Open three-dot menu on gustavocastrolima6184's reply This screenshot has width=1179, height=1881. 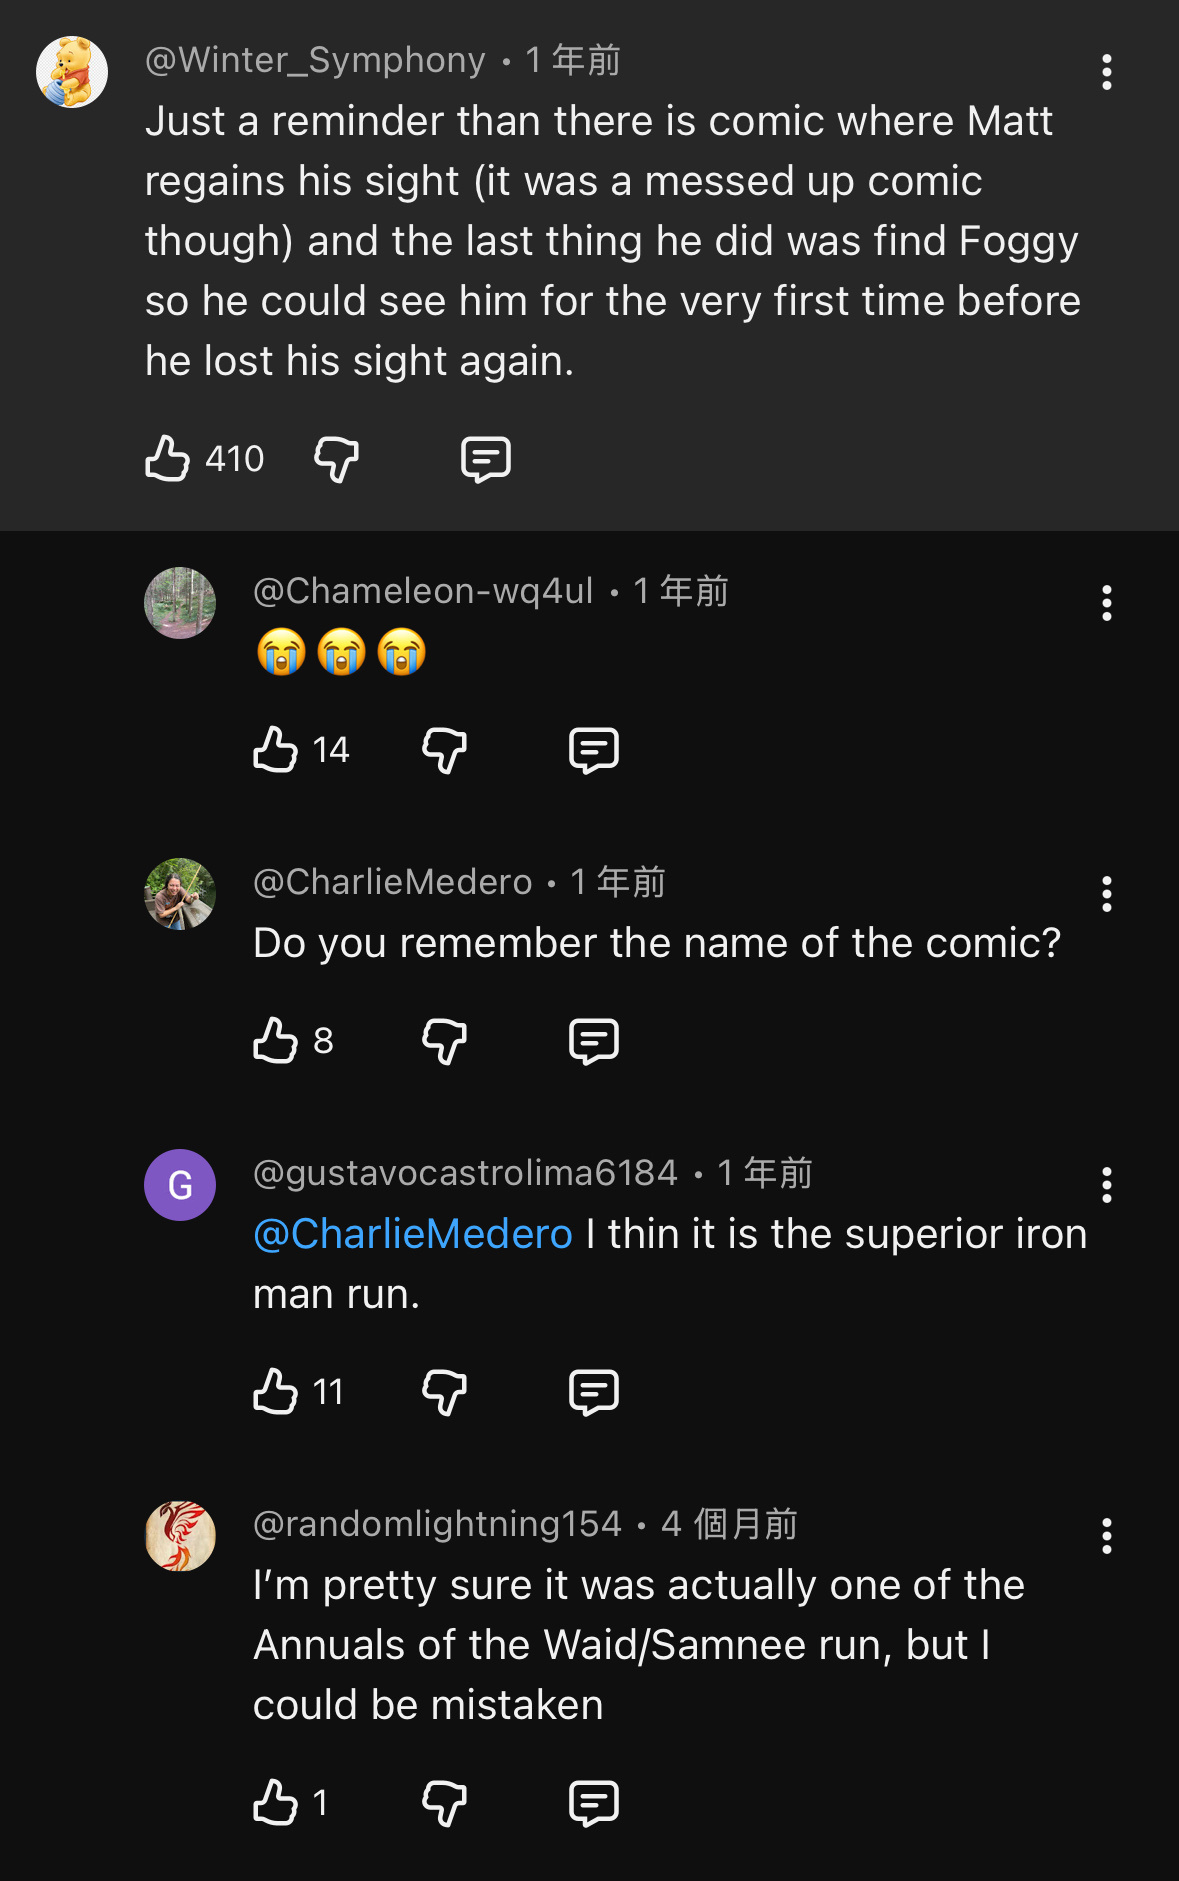point(1106,1185)
